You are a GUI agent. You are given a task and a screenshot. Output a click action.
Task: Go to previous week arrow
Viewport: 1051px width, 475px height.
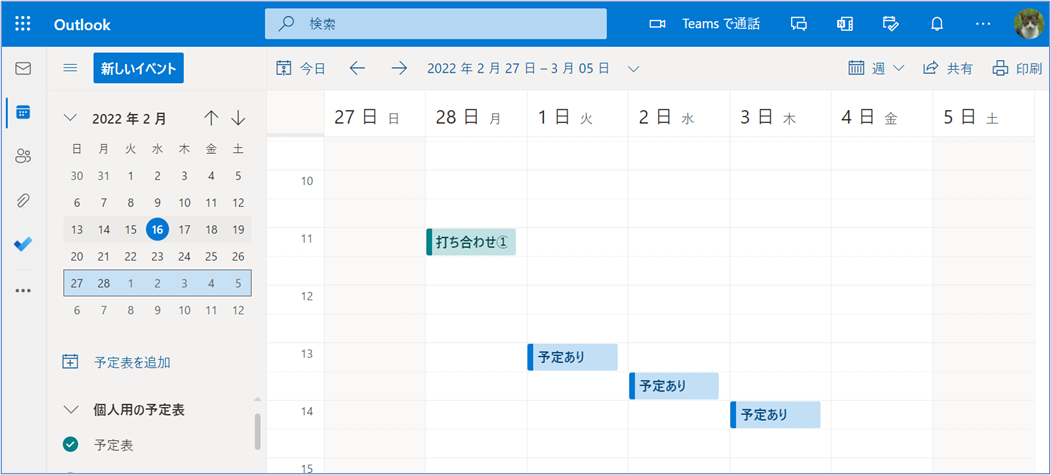click(x=357, y=68)
